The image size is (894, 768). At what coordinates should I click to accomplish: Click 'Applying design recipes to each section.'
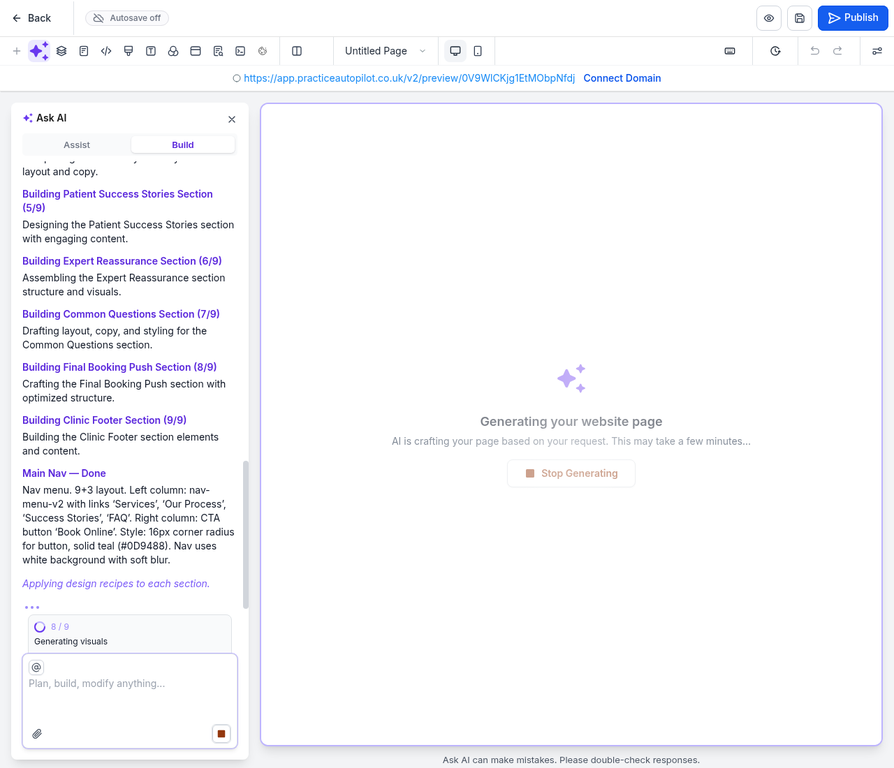click(x=116, y=584)
